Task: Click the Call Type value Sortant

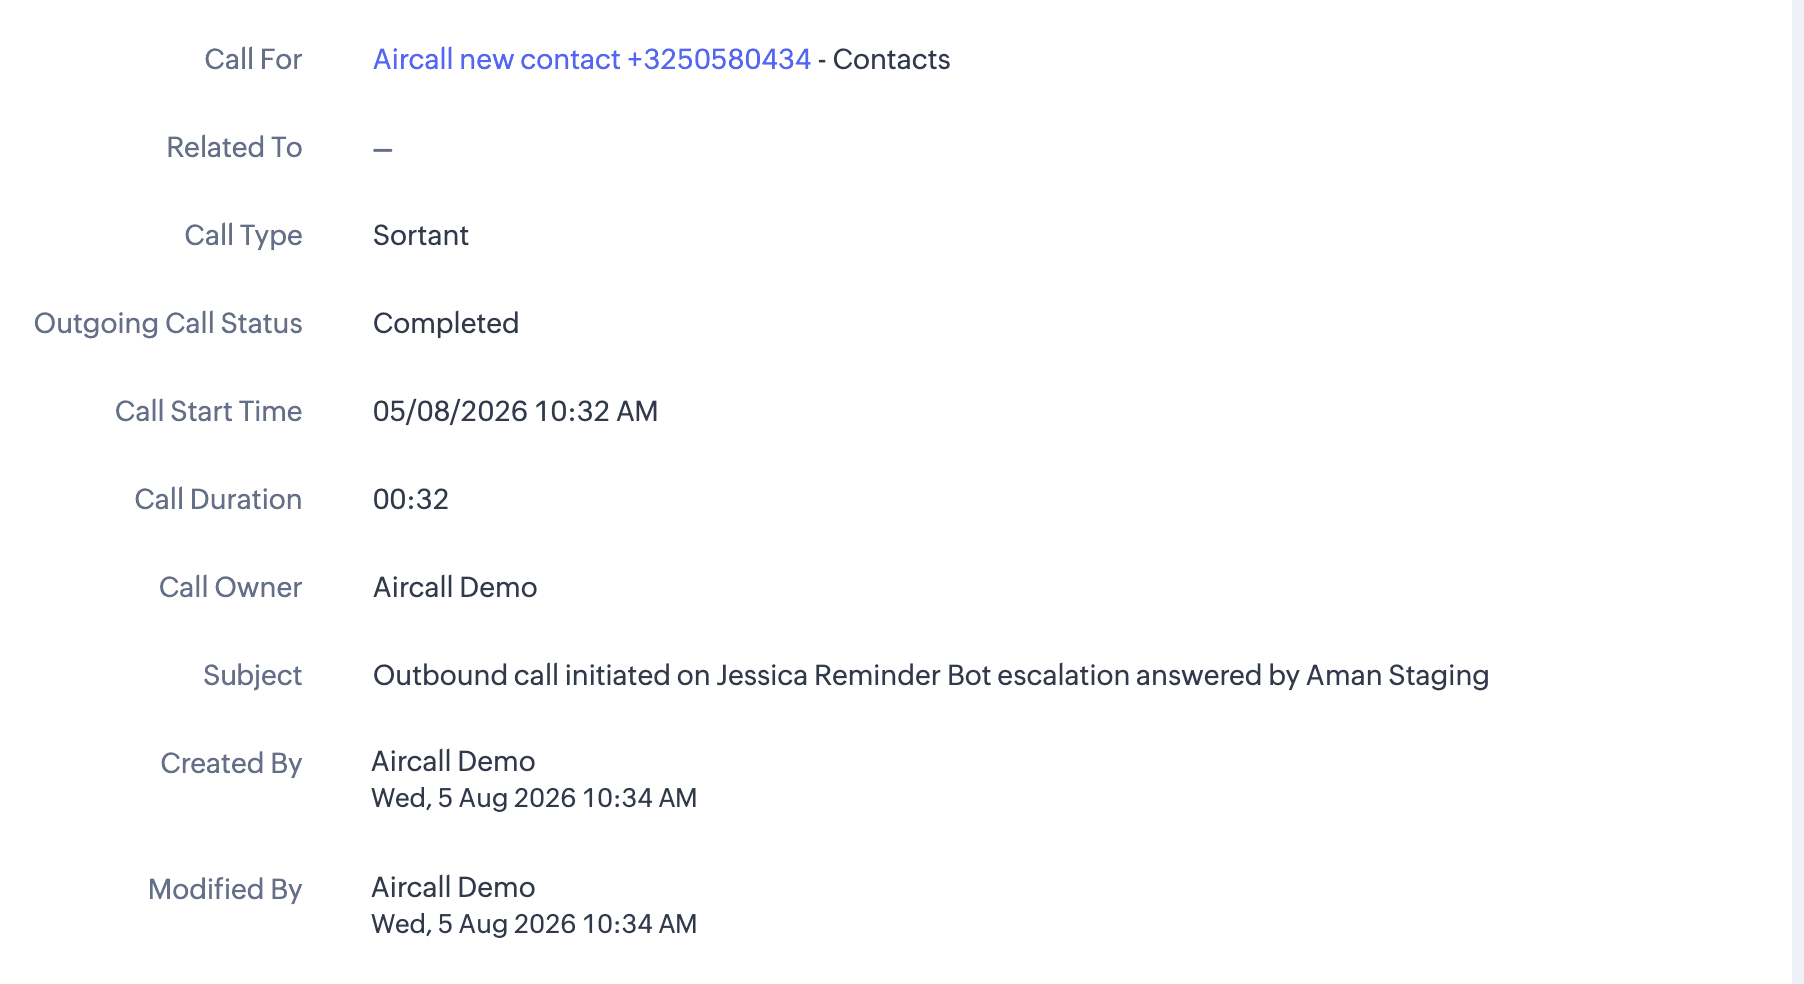Action: [420, 235]
